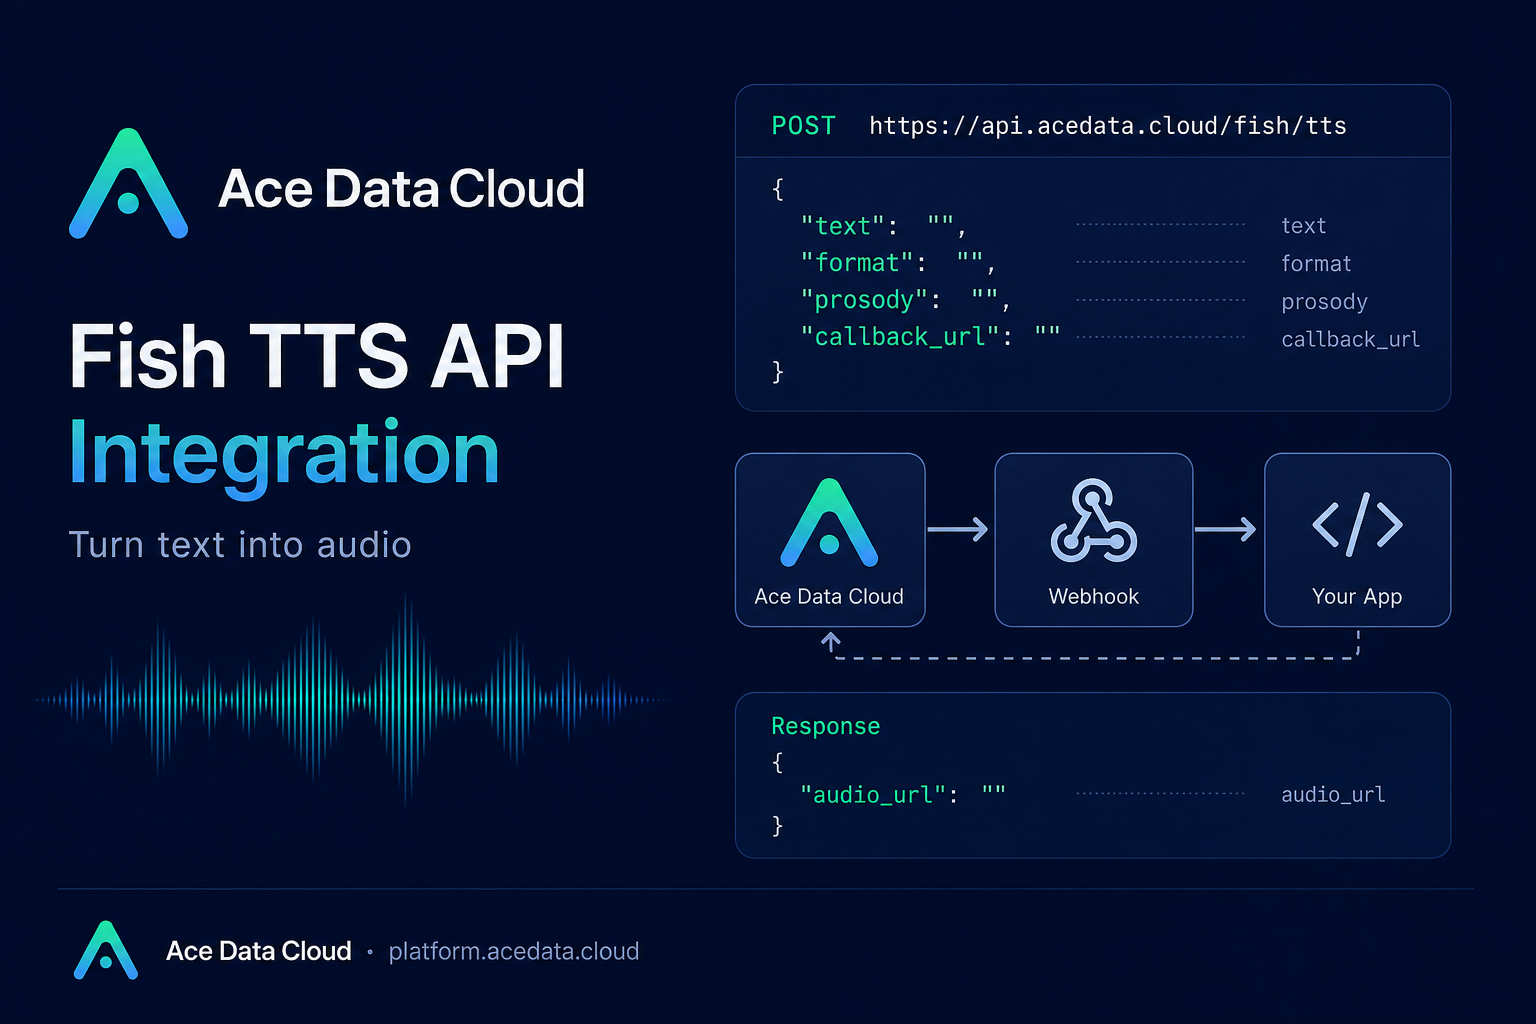Click the Your App code brackets icon

1357,524
